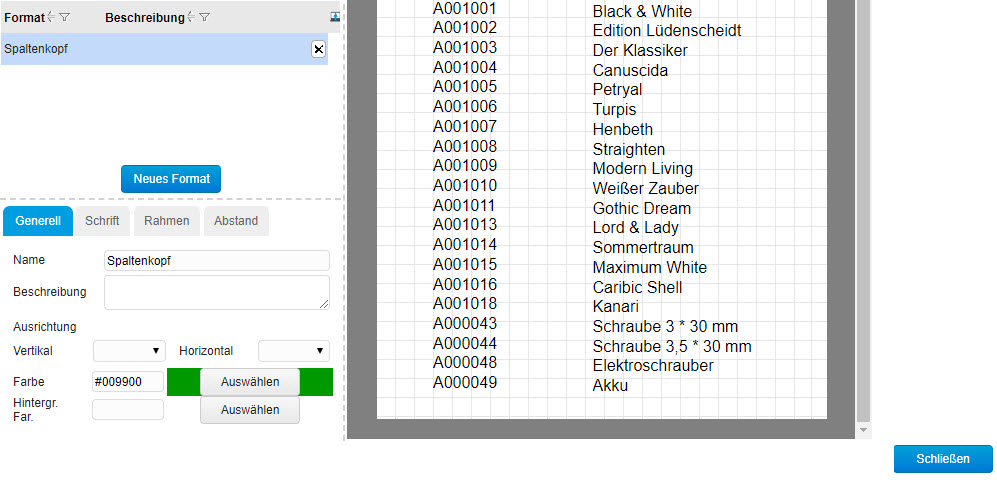Click the Neues Format button
This screenshot has width=997, height=485.
pos(171,179)
